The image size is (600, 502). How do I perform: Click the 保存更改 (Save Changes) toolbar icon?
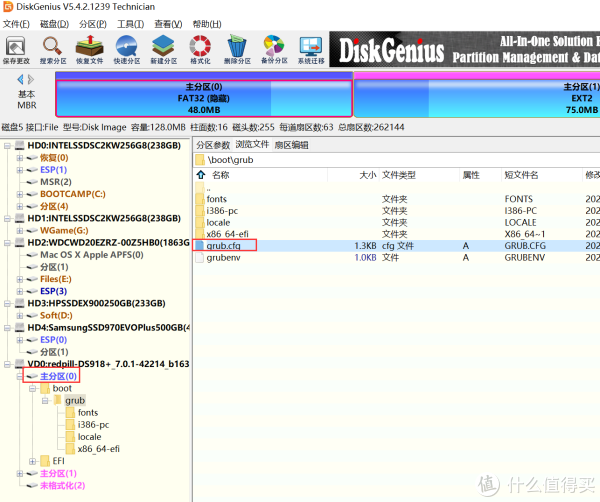pos(16,48)
